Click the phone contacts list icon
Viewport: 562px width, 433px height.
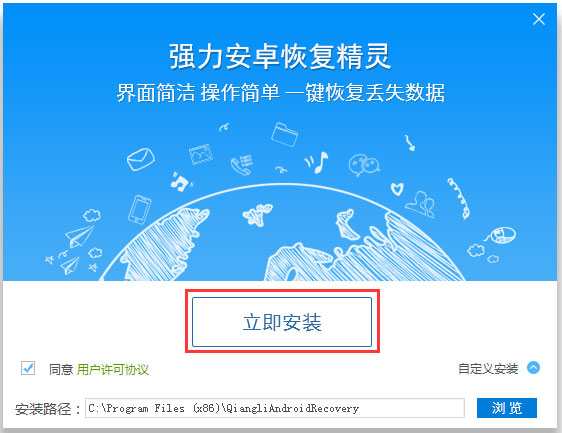tap(242, 165)
